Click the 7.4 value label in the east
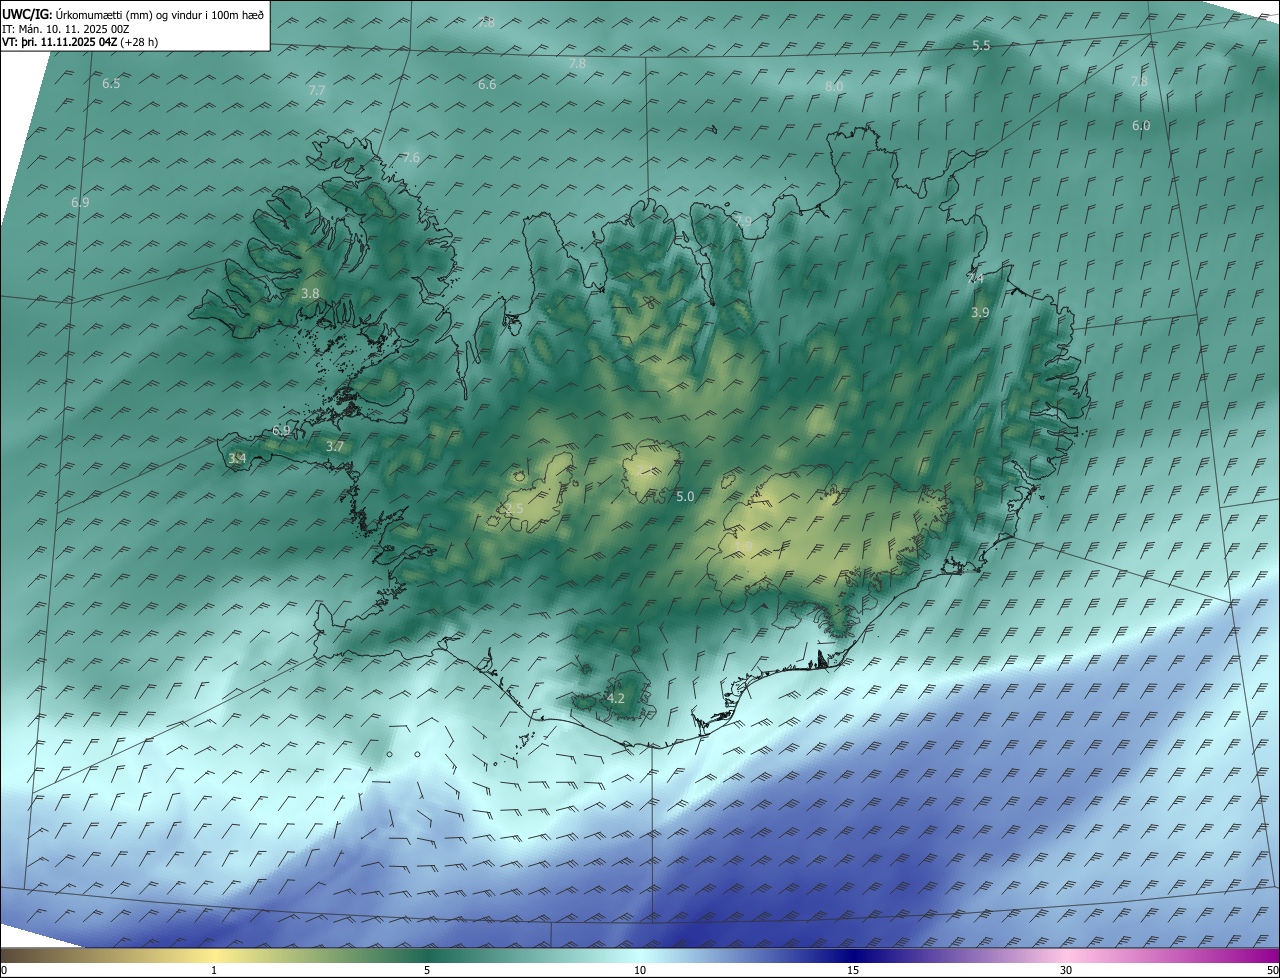 975,279
